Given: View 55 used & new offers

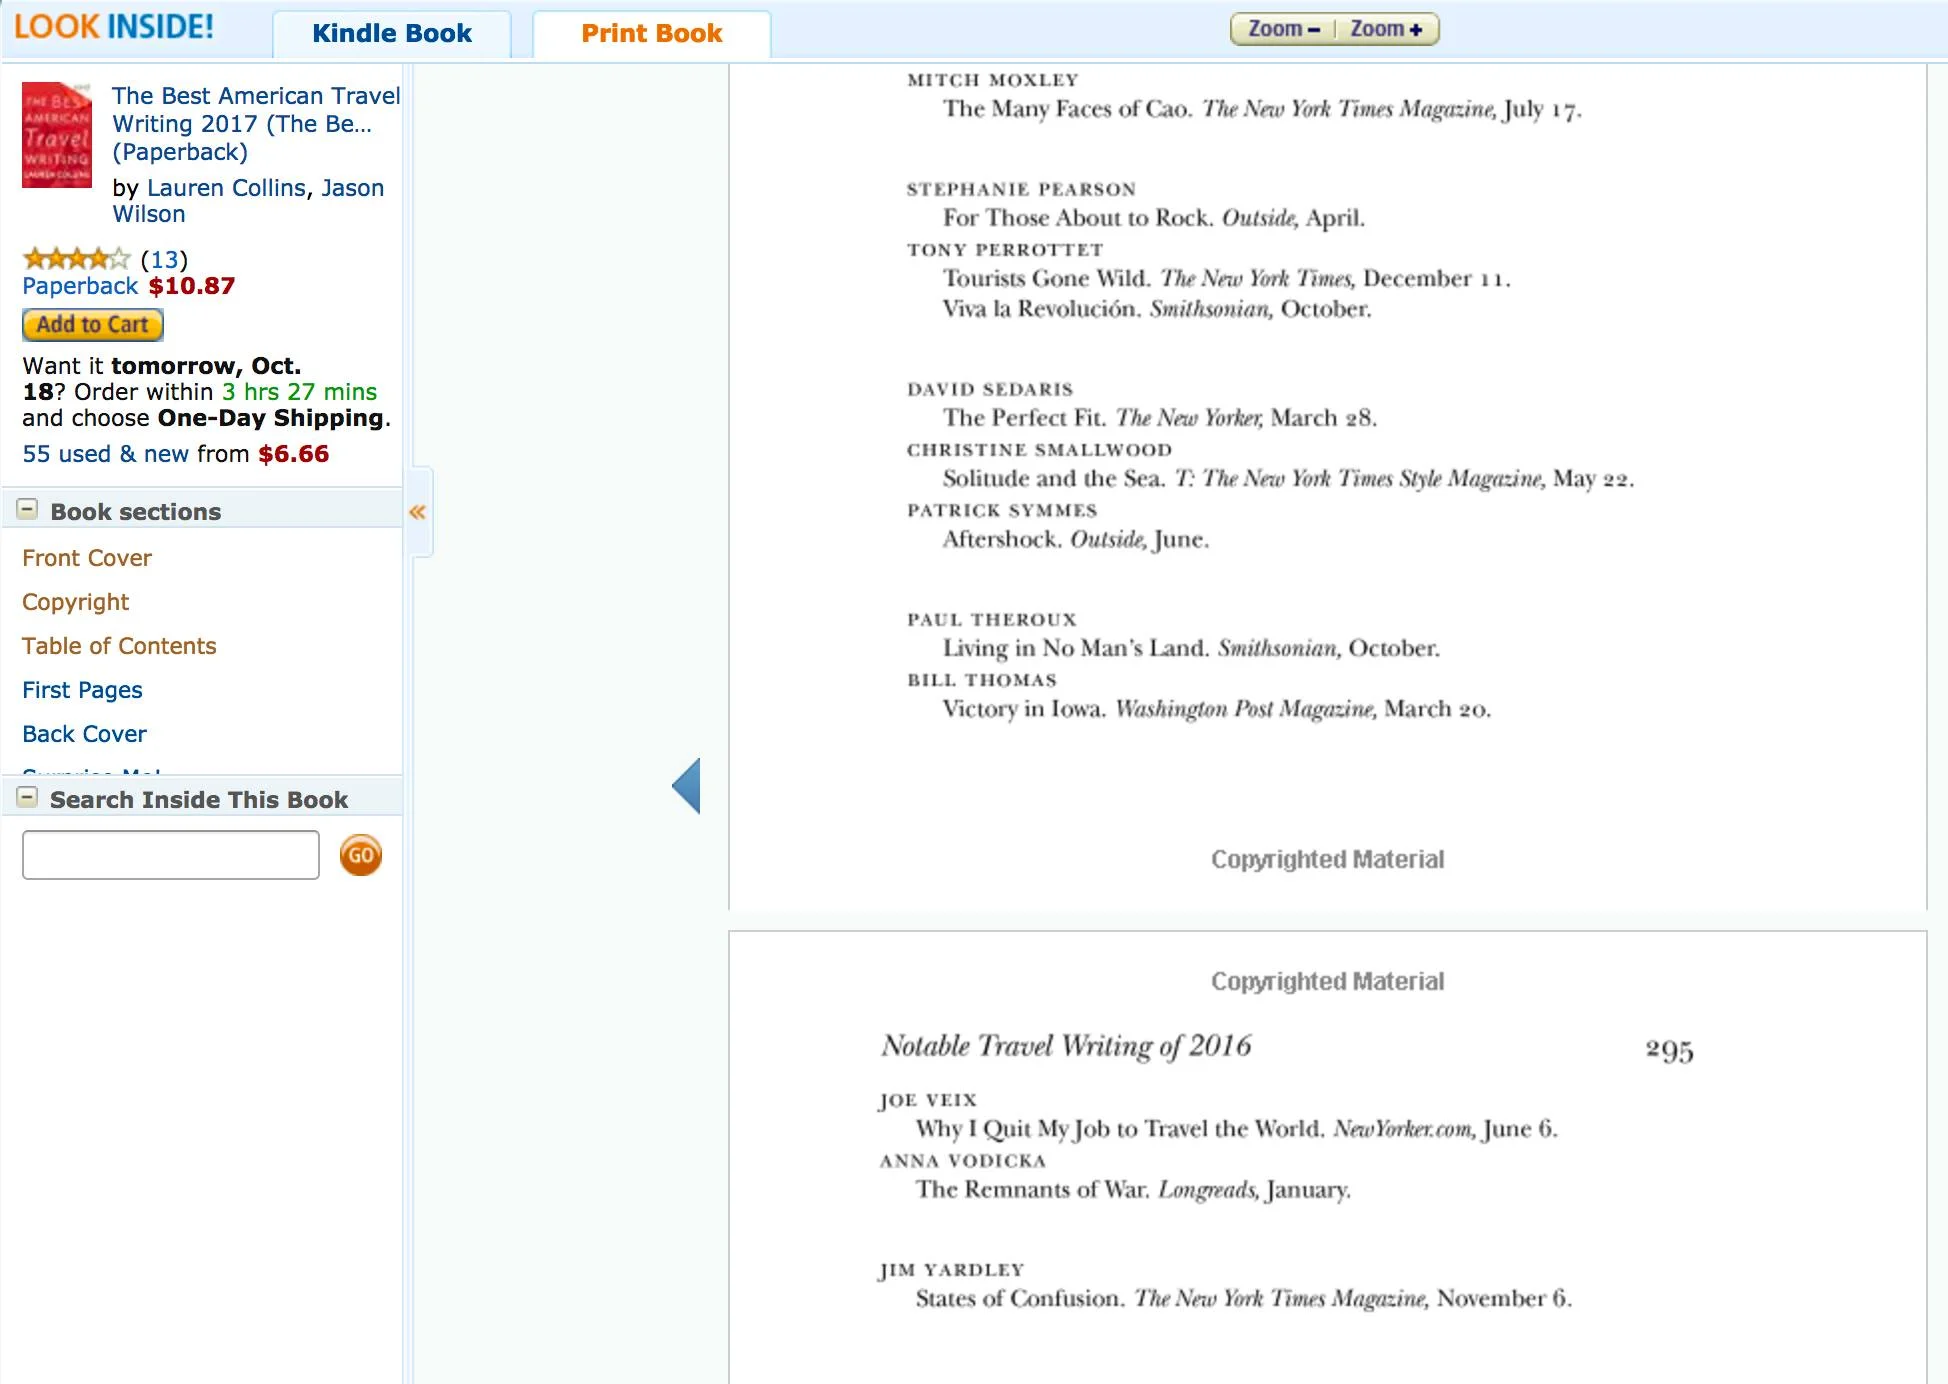Looking at the screenshot, I should pos(105,454).
